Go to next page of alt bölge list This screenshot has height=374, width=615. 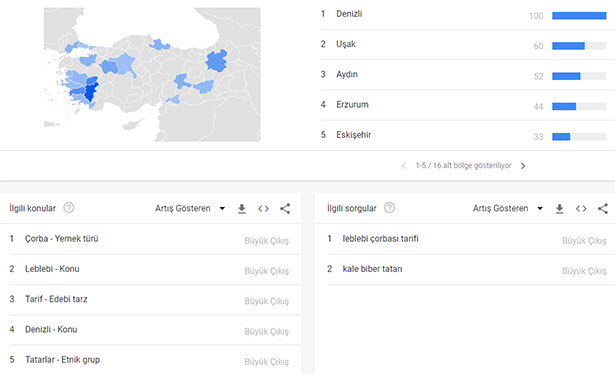coord(523,166)
